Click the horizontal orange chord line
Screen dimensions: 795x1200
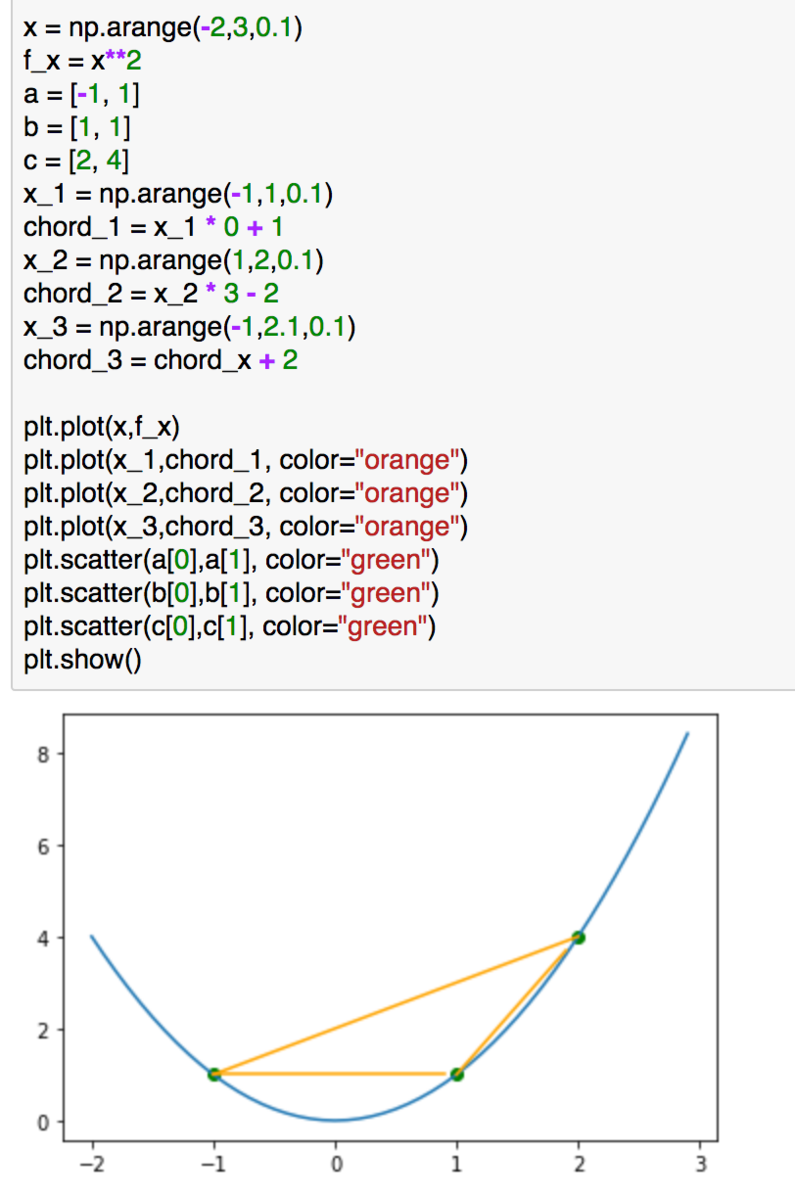329,1074
